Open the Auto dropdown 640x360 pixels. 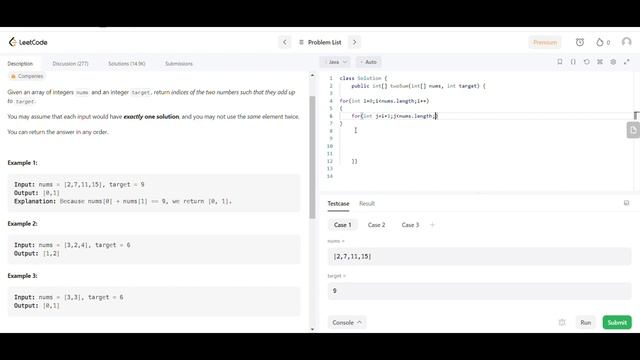pos(369,62)
